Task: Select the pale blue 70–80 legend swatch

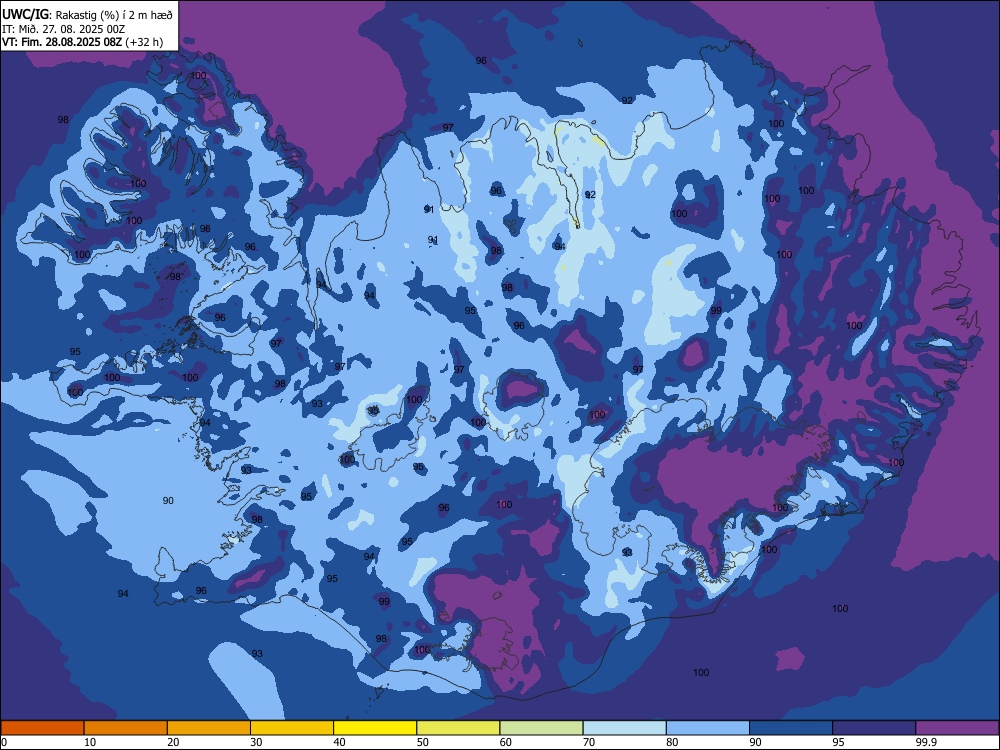Action: tap(624, 728)
